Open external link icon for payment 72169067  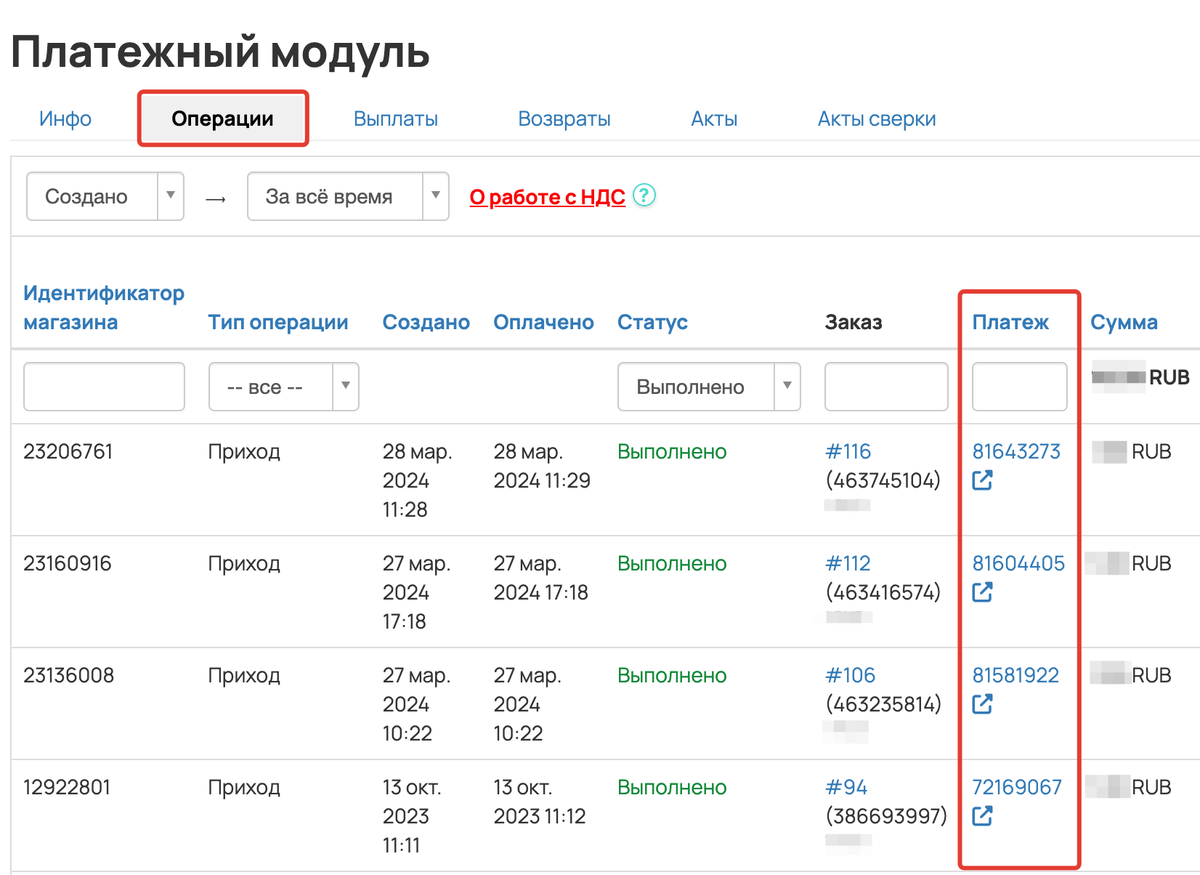click(983, 816)
